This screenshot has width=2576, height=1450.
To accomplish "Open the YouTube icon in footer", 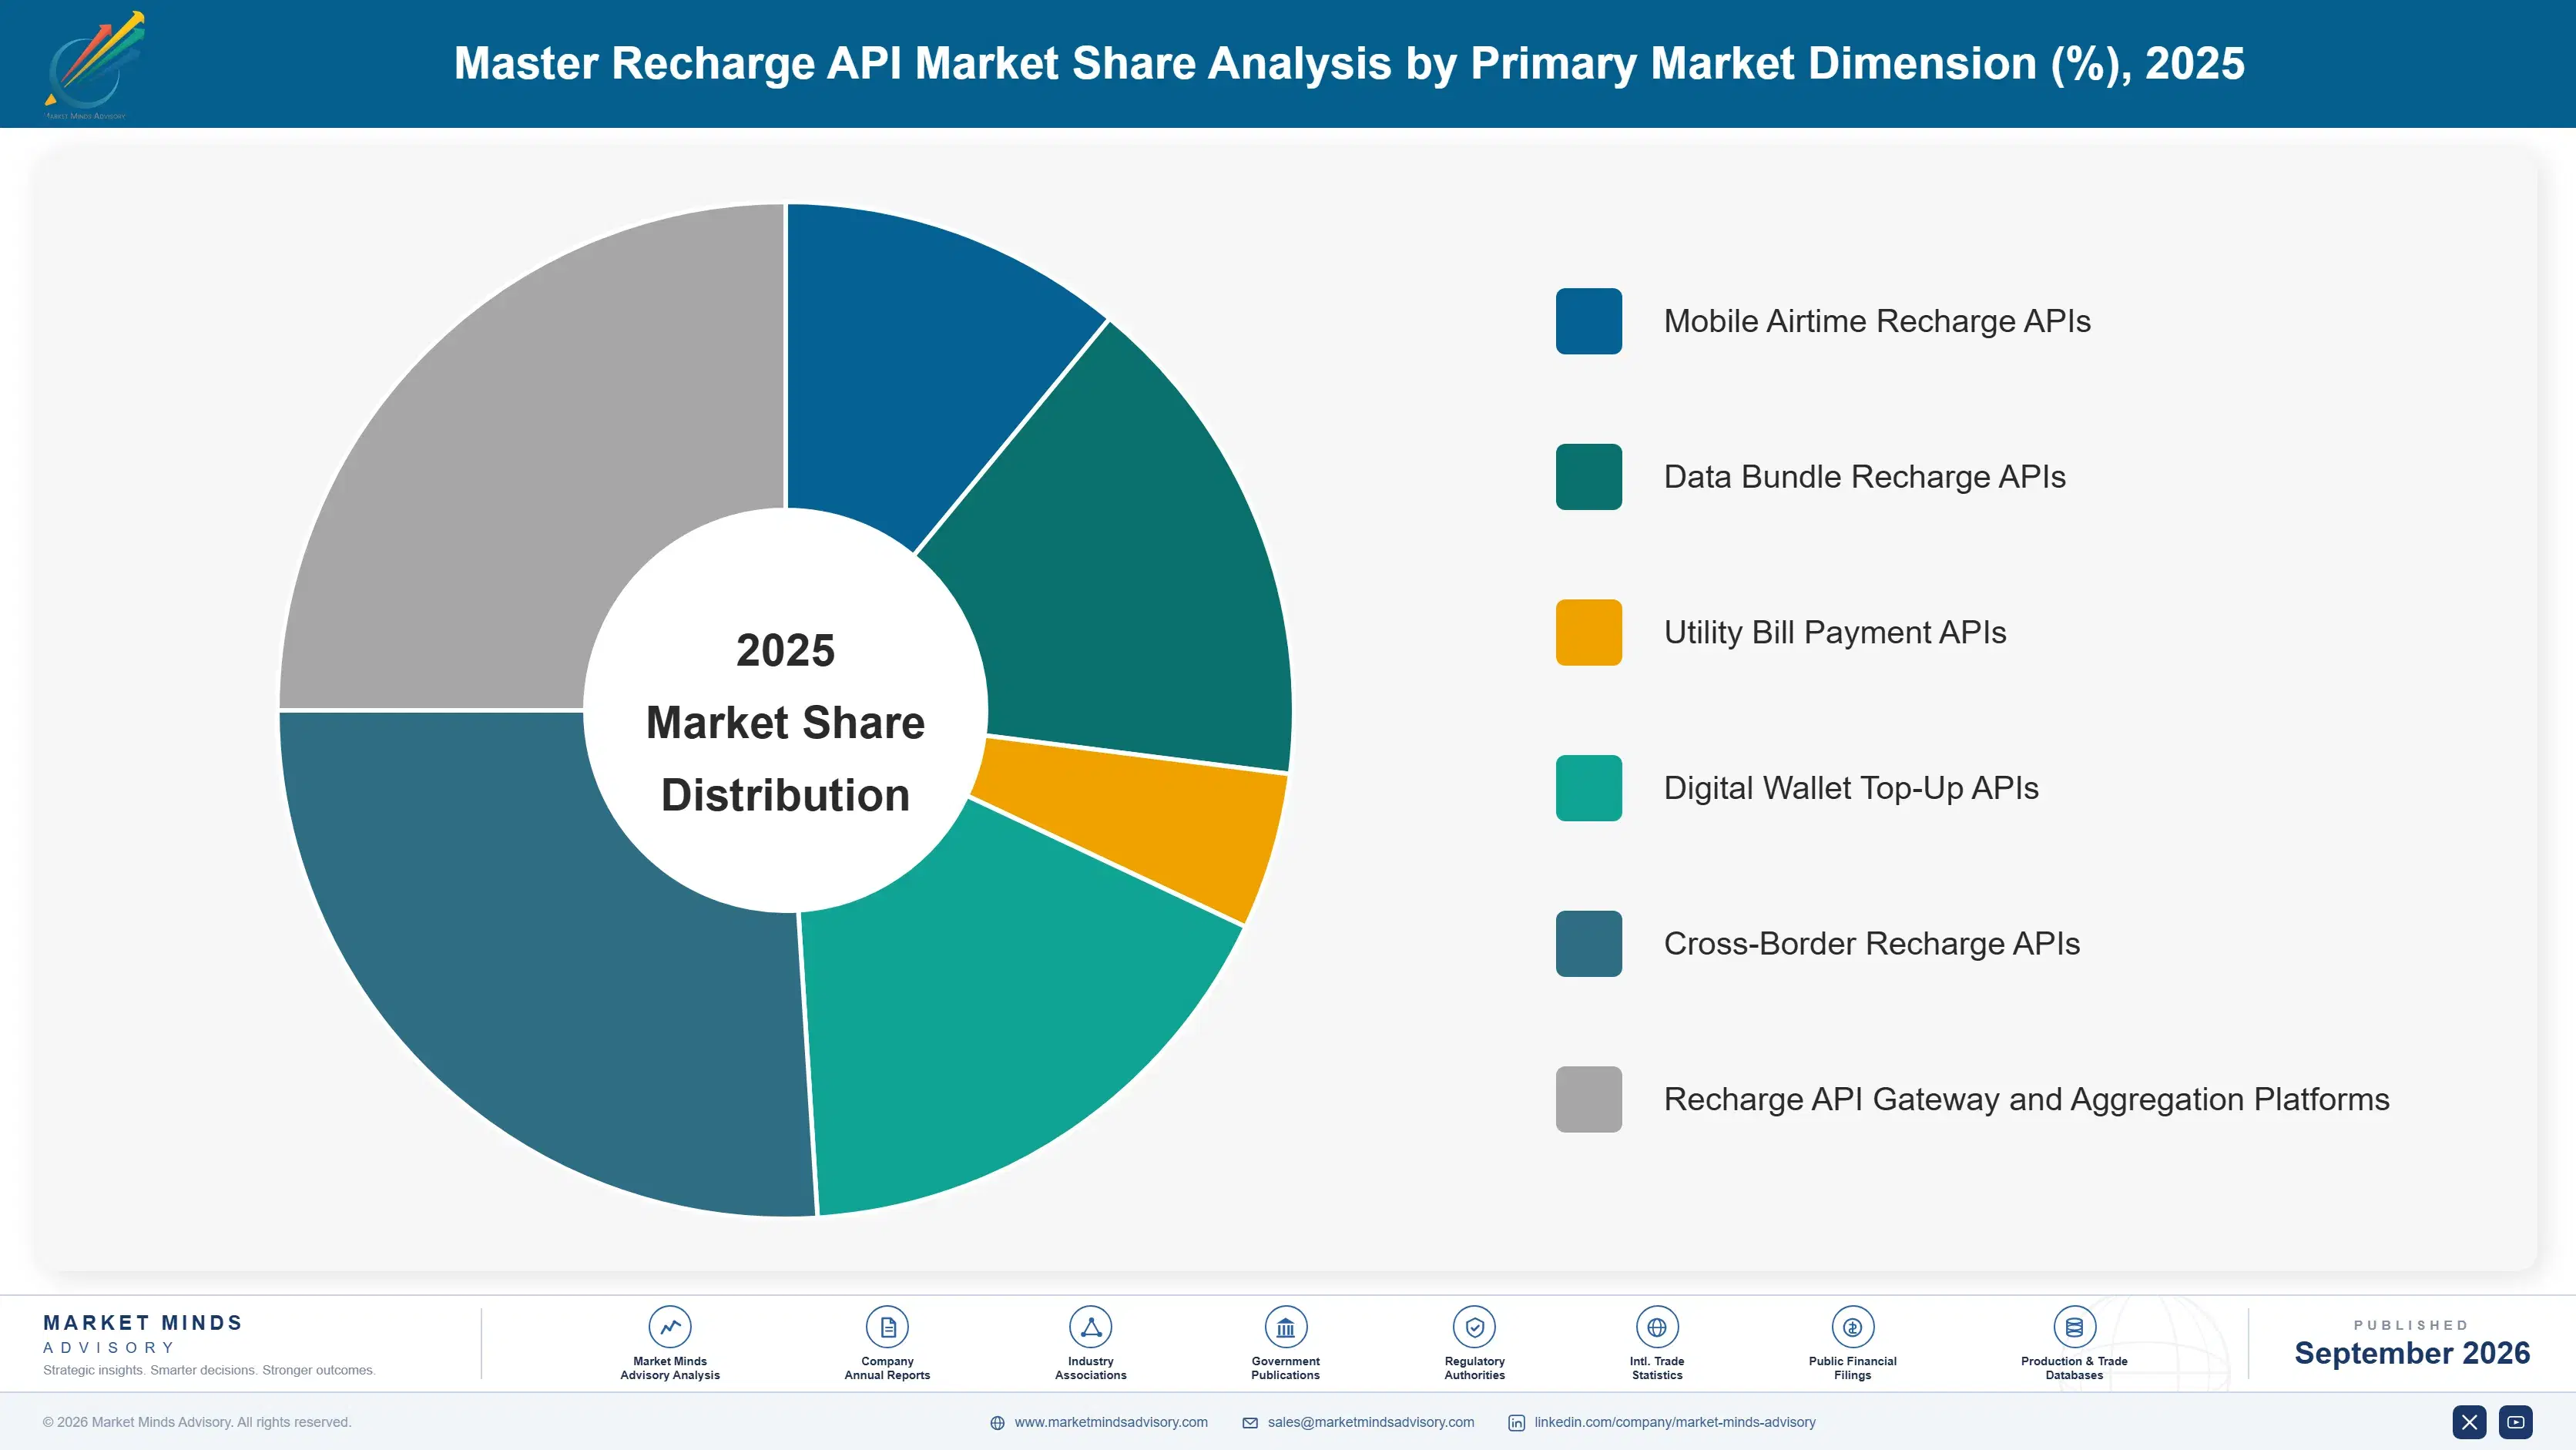I will click(x=2516, y=1422).
